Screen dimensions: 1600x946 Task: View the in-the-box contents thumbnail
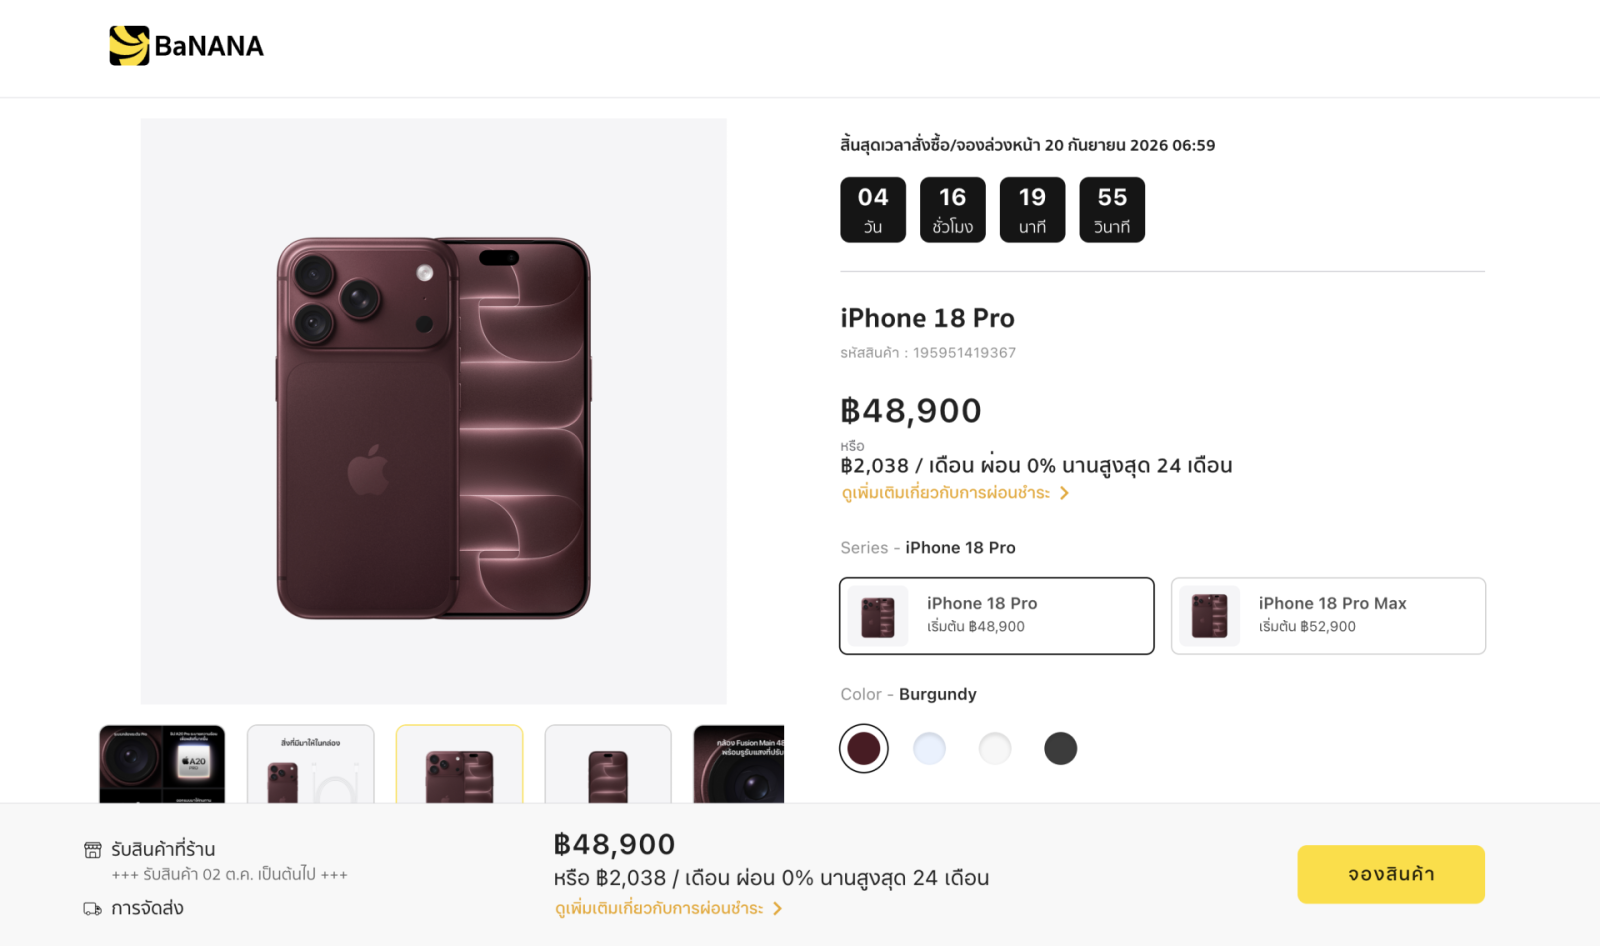point(311,764)
